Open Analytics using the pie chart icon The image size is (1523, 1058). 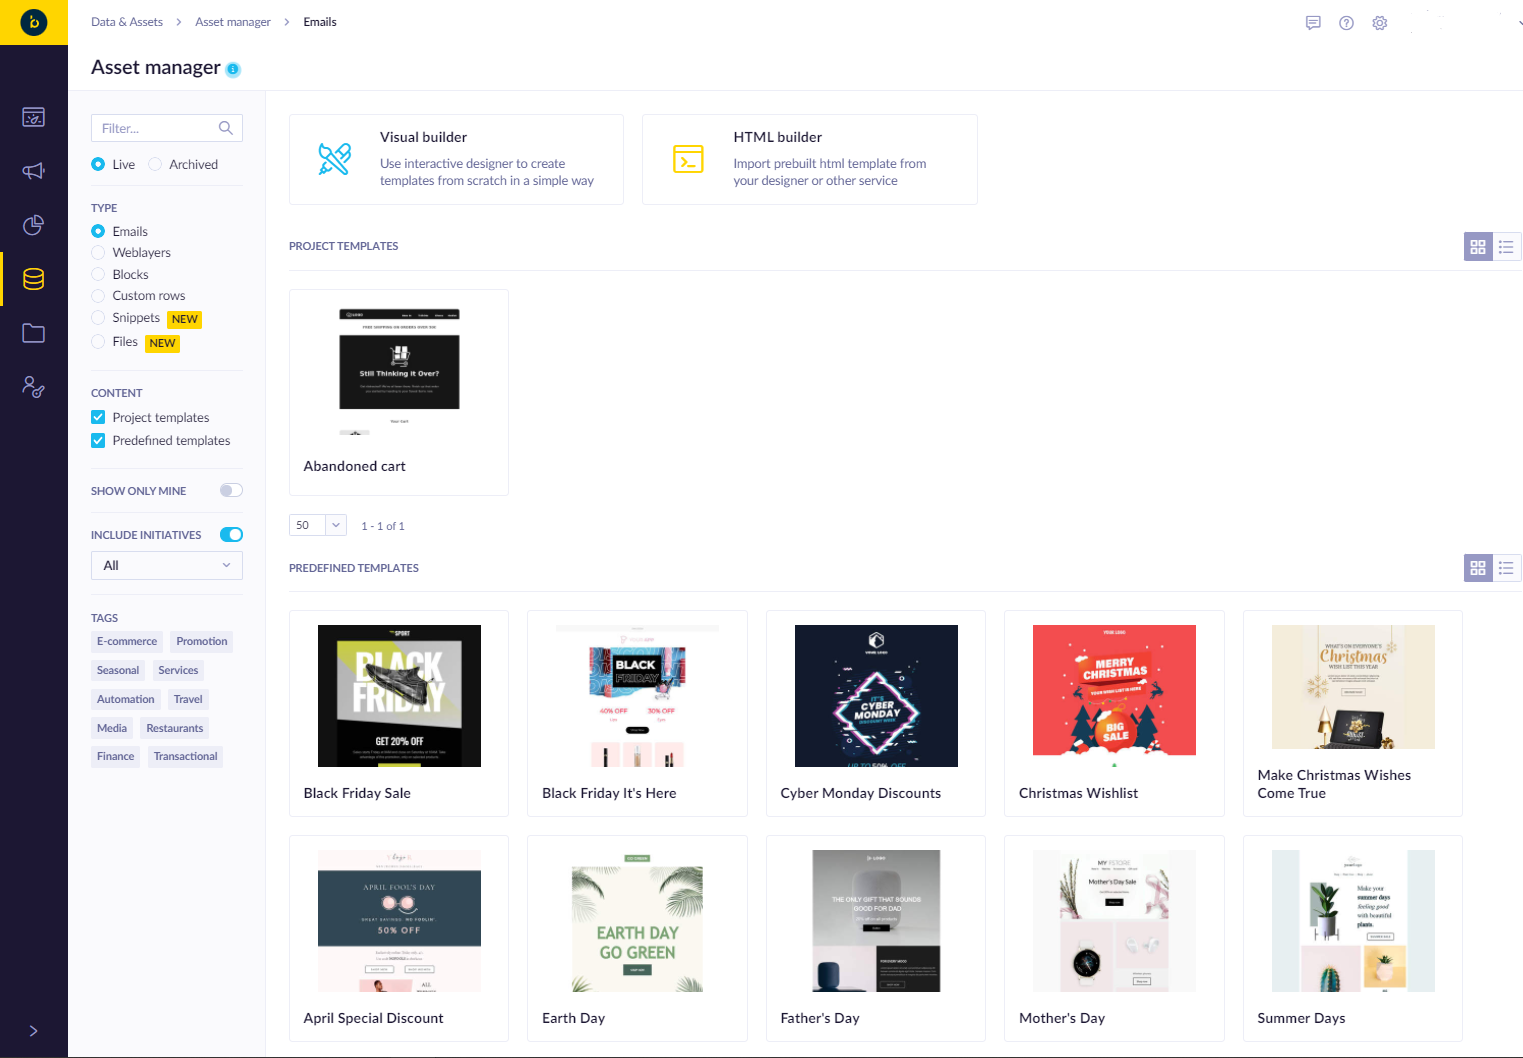click(33, 225)
